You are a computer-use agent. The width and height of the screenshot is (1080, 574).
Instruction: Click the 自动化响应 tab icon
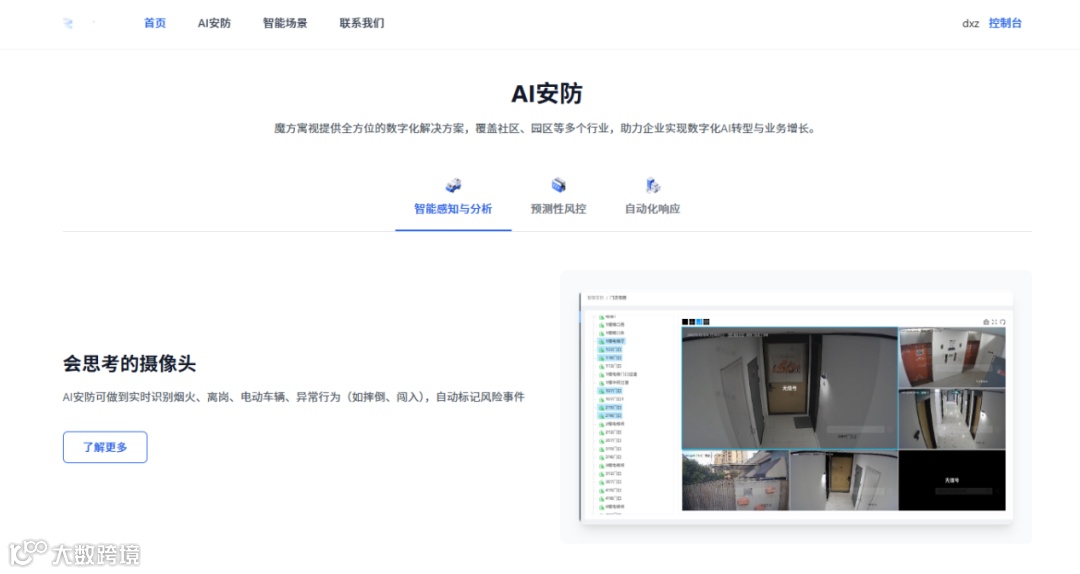652,185
